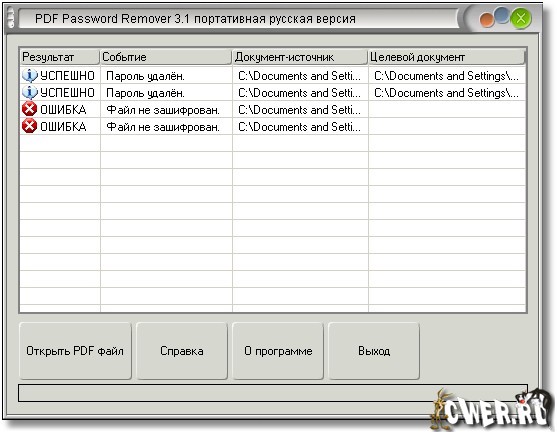Click first row's source document path
The image size is (557, 434).
[299, 76]
